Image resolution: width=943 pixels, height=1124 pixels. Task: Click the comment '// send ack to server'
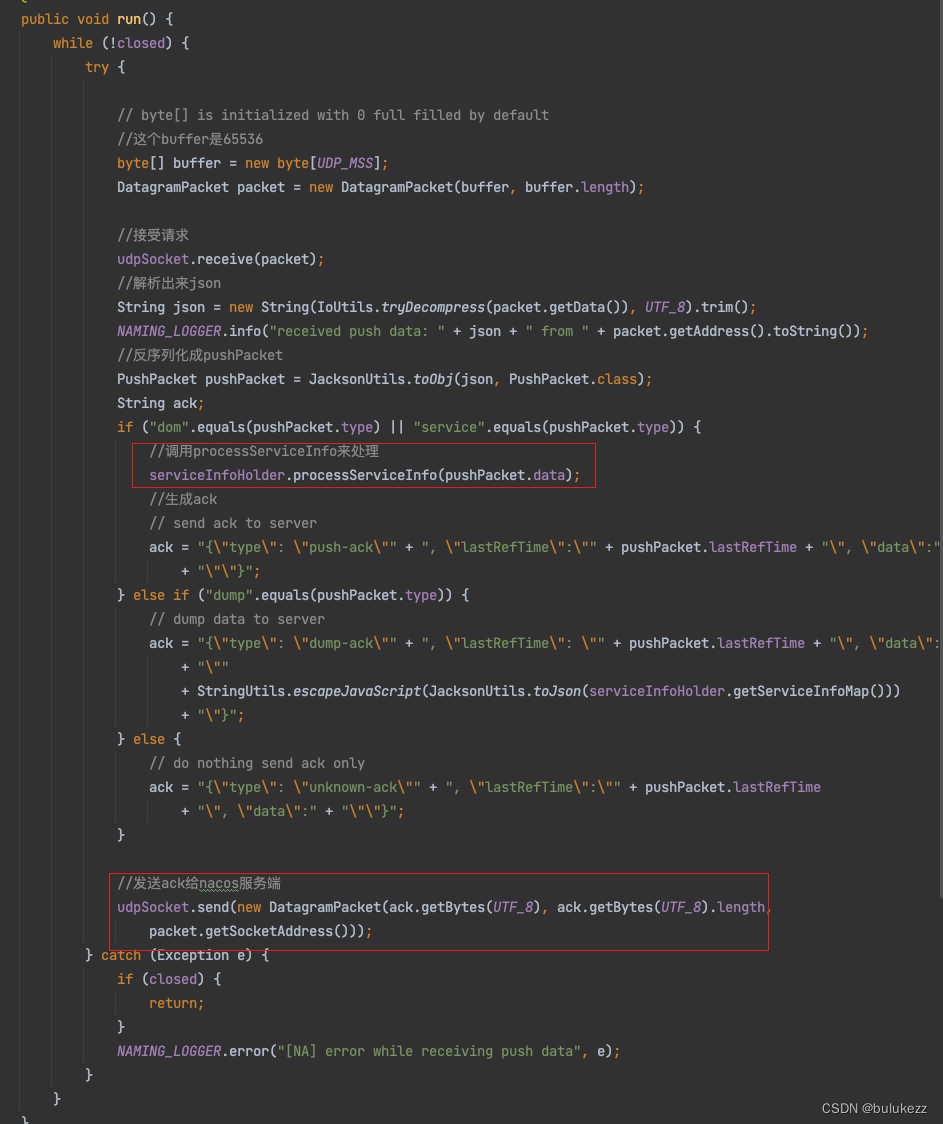point(233,523)
